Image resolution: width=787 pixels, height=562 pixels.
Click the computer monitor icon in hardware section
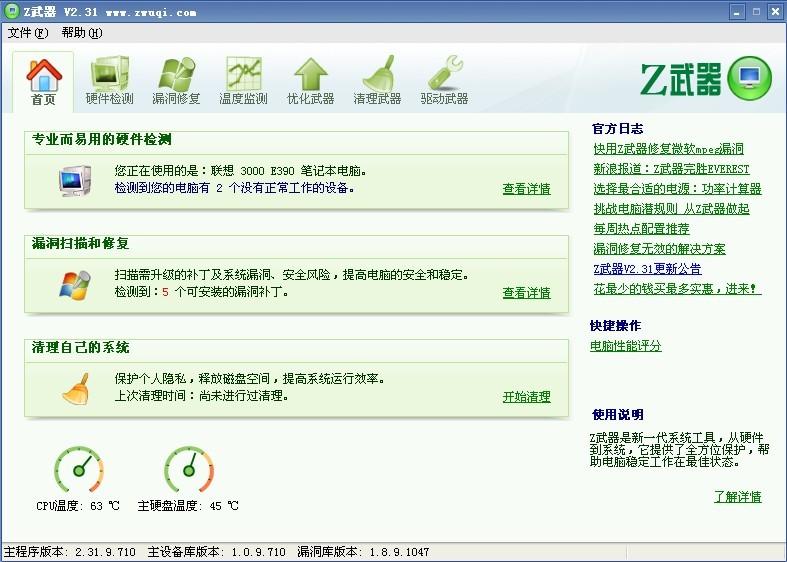(x=75, y=181)
